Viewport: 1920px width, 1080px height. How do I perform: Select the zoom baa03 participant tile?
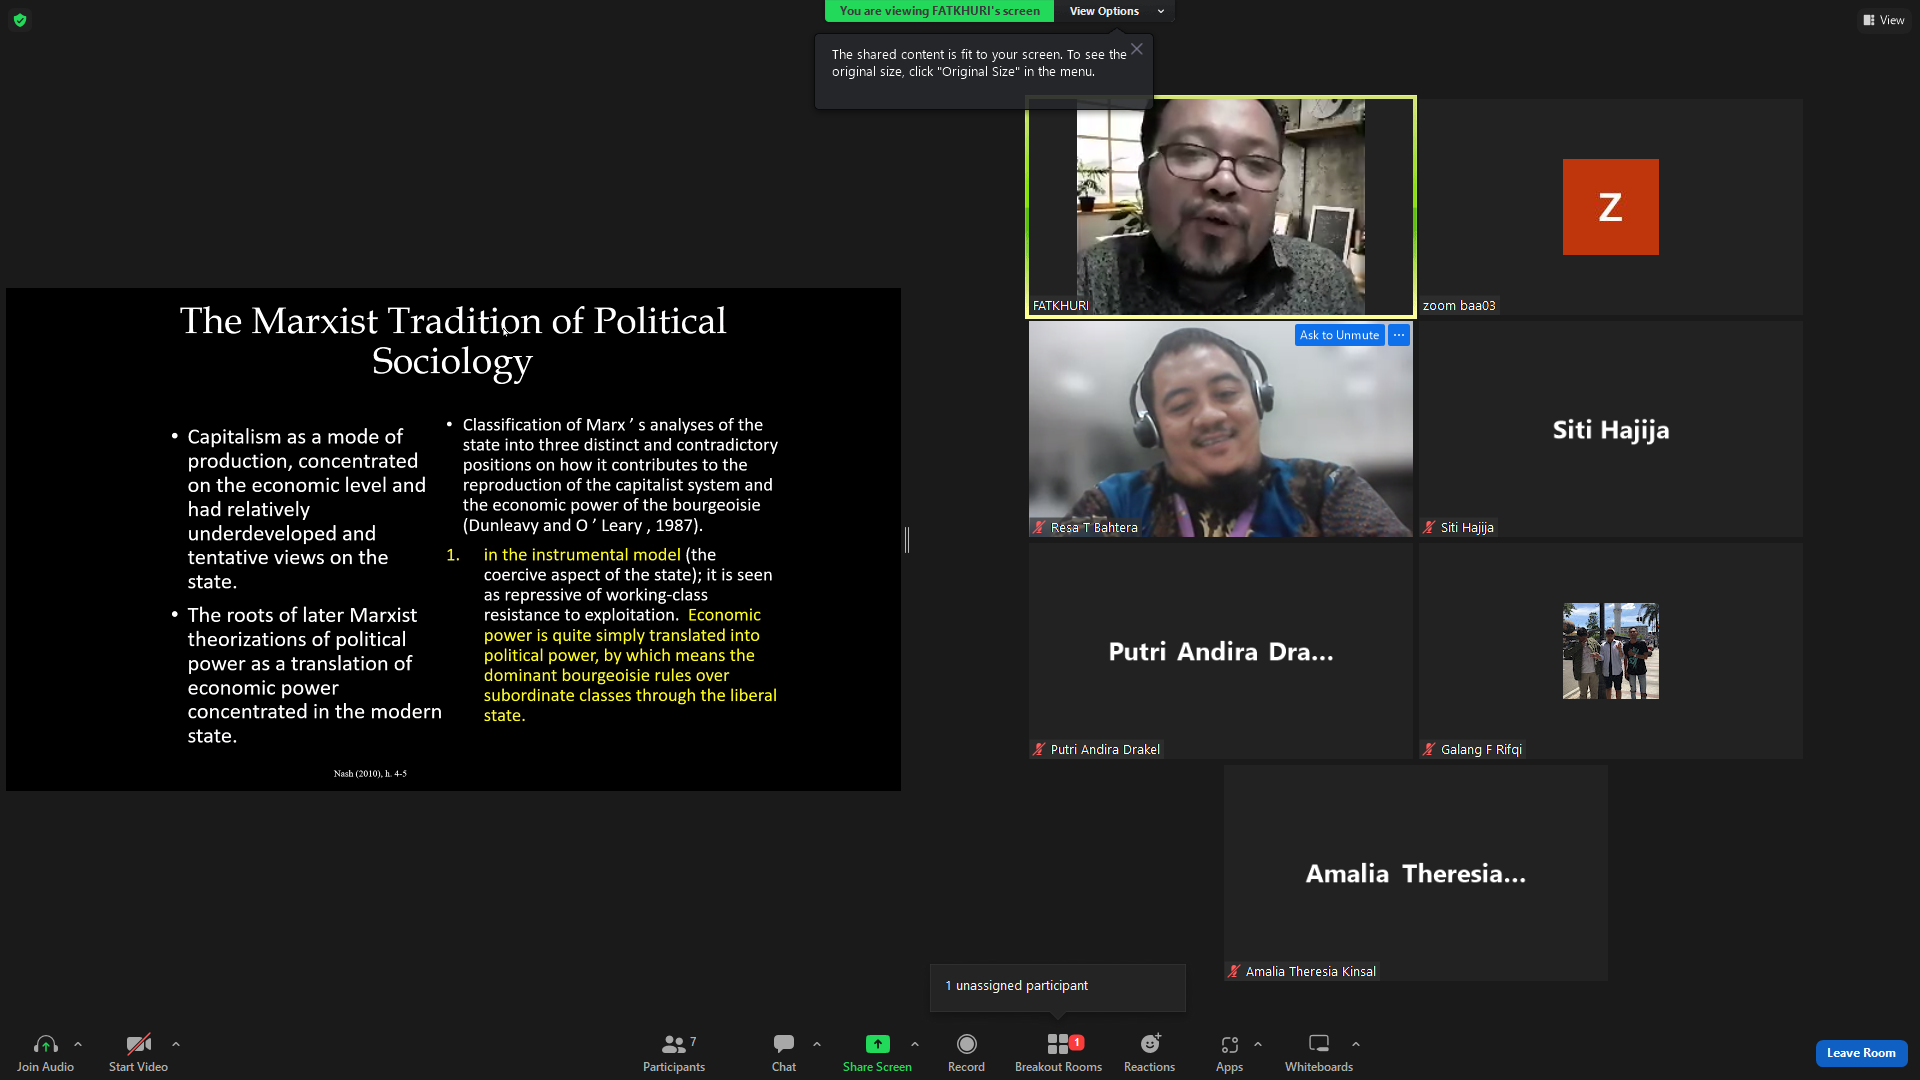[x=1611, y=207]
